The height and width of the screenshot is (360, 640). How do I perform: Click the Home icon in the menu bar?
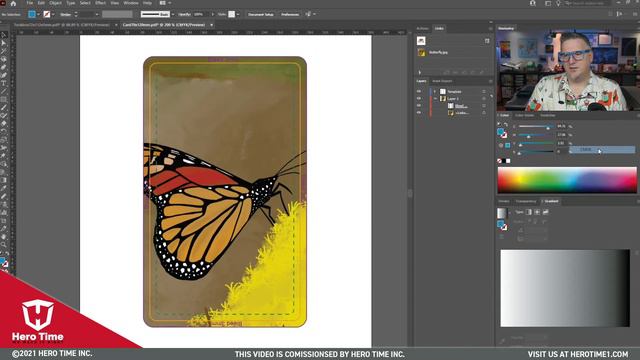13,3
